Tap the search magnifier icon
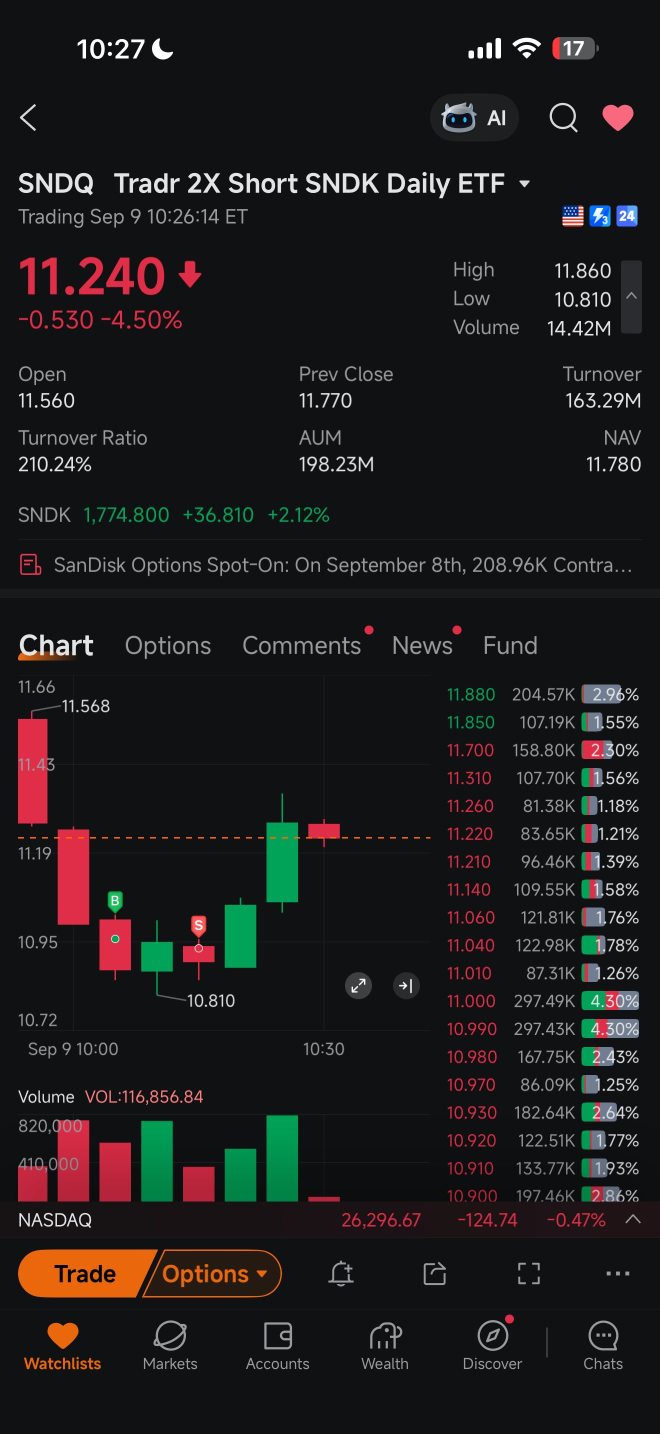 pos(563,118)
